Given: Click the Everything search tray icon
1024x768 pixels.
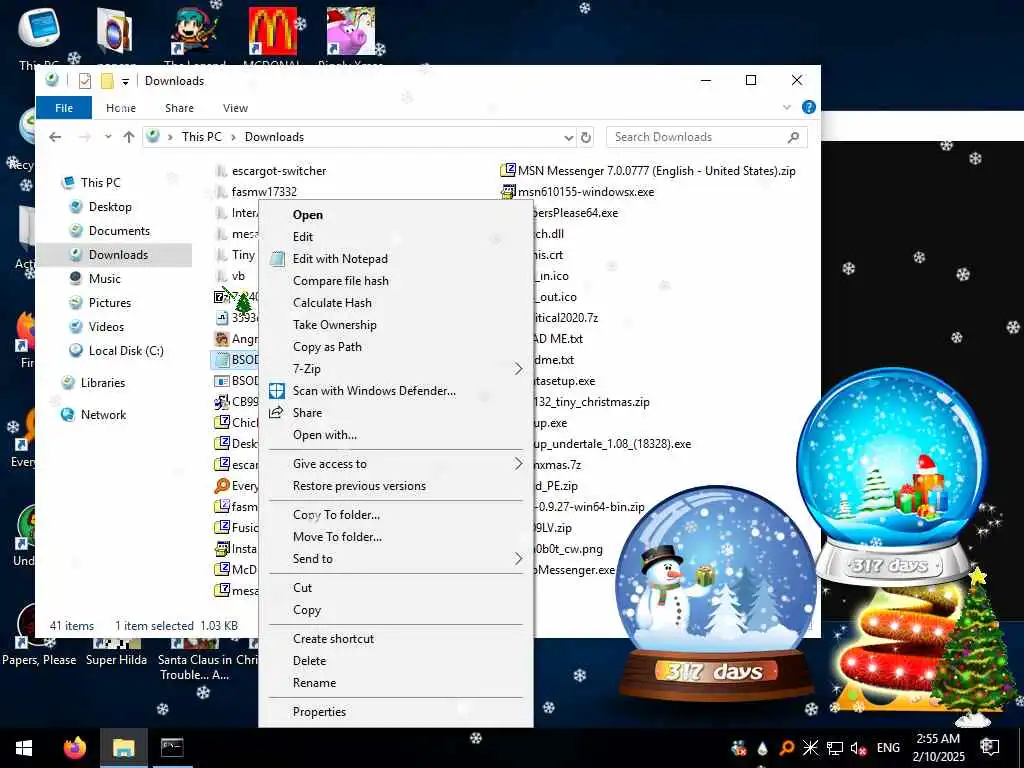Looking at the screenshot, I should (x=787, y=748).
